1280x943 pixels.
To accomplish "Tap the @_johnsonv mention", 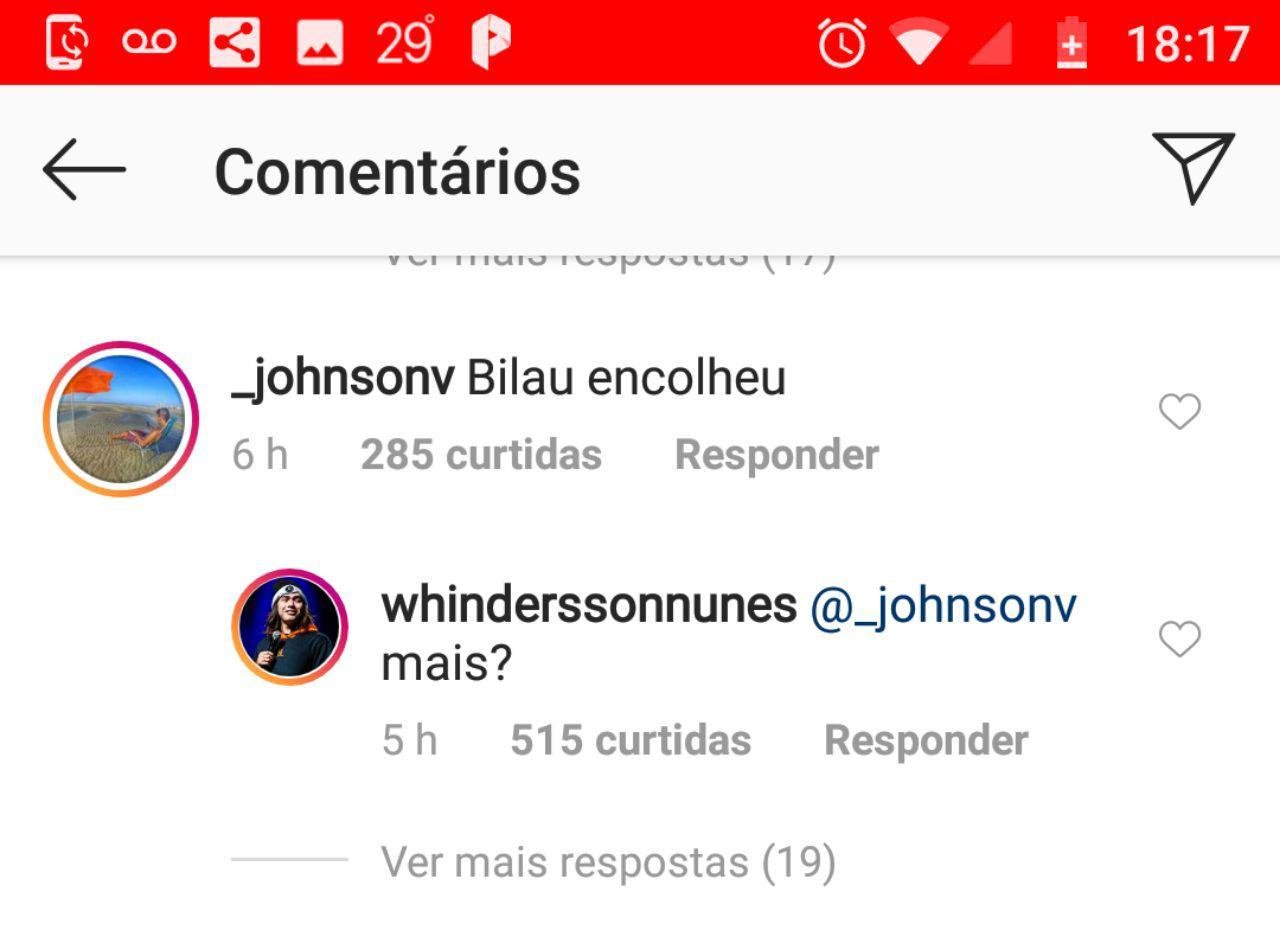I will (943, 607).
